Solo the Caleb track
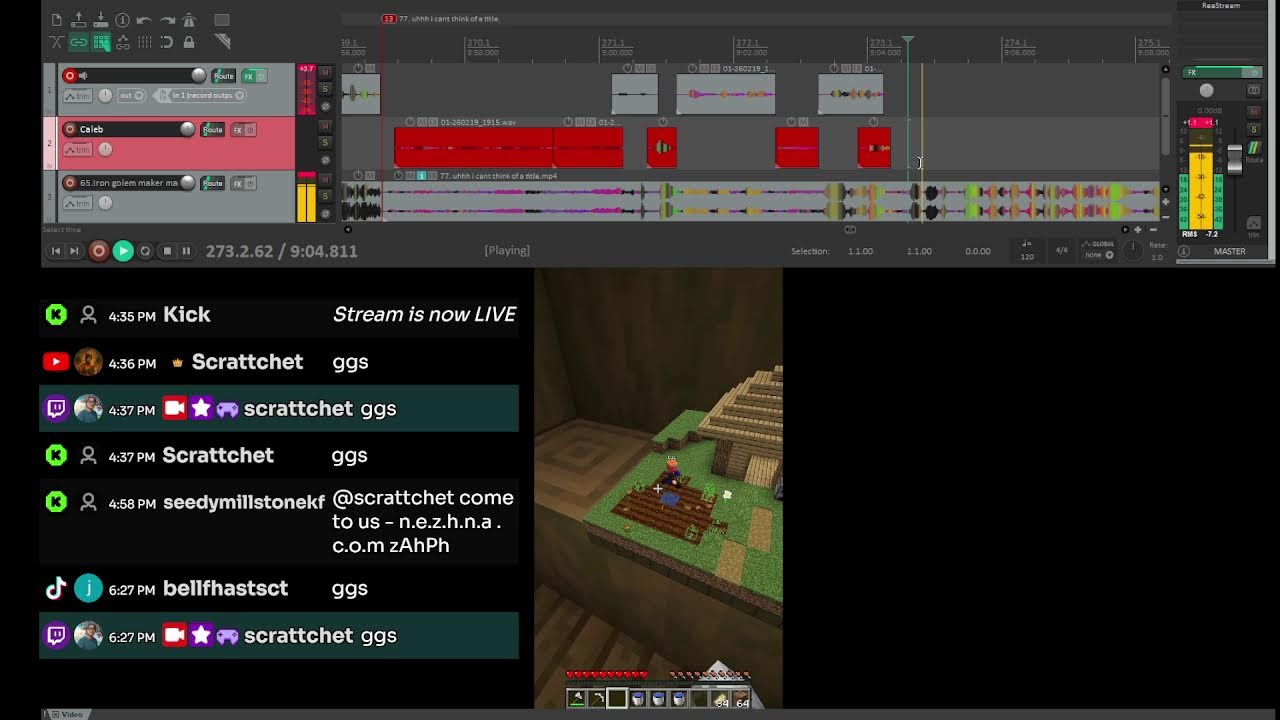Screen dimensions: 1280x720 point(325,143)
